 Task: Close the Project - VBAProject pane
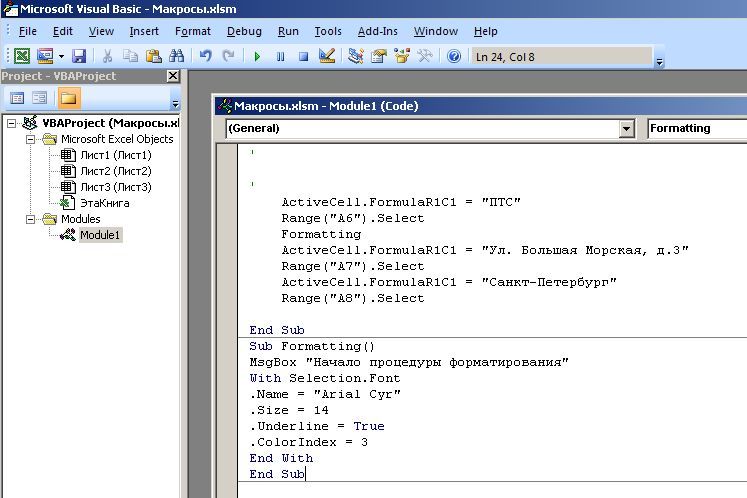click(173, 76)
